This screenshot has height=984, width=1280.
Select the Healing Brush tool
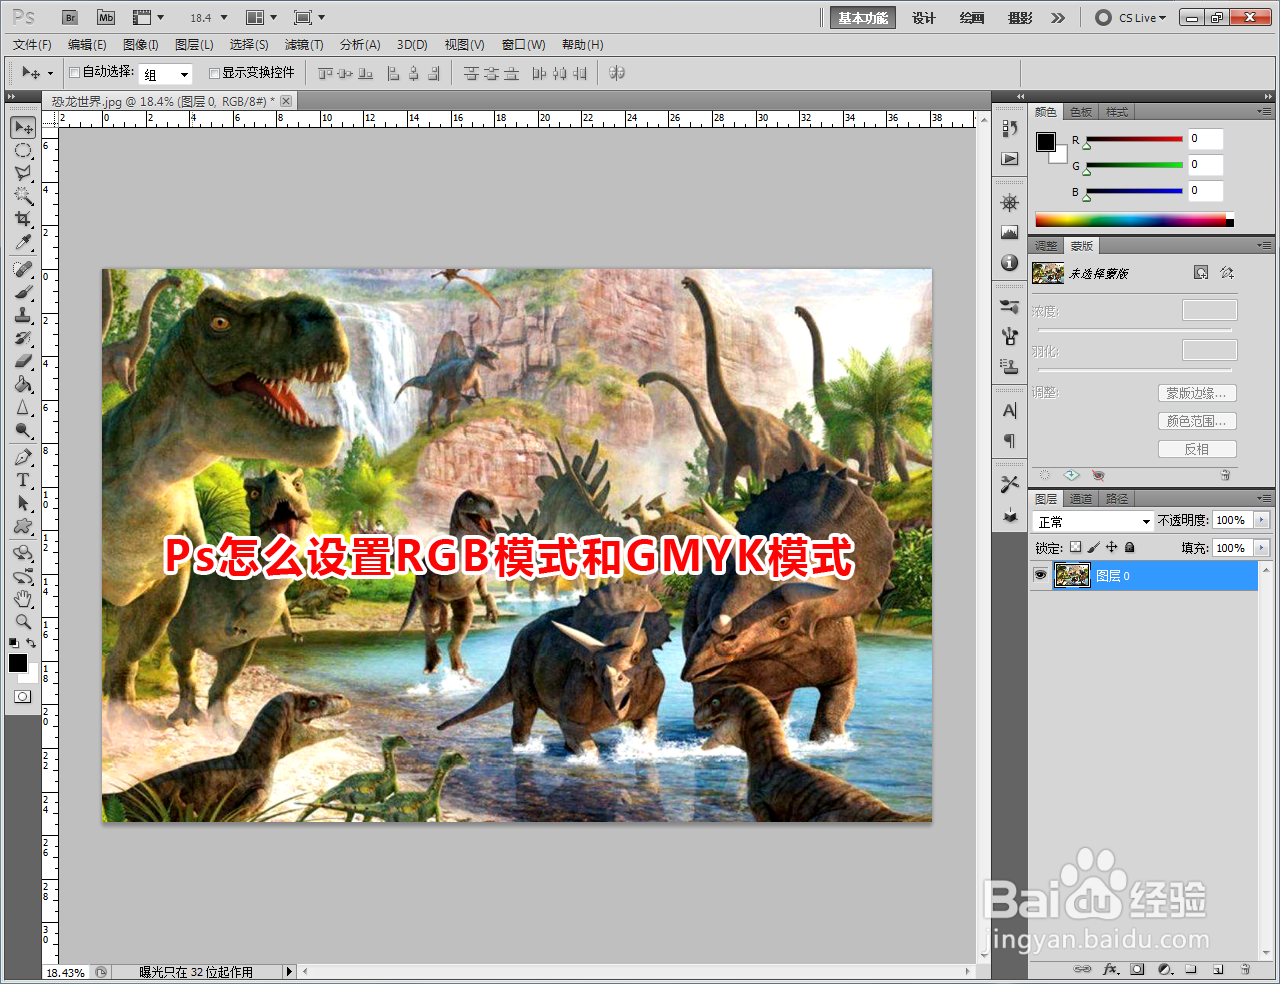pyautogui.click(x=23, y=270)
